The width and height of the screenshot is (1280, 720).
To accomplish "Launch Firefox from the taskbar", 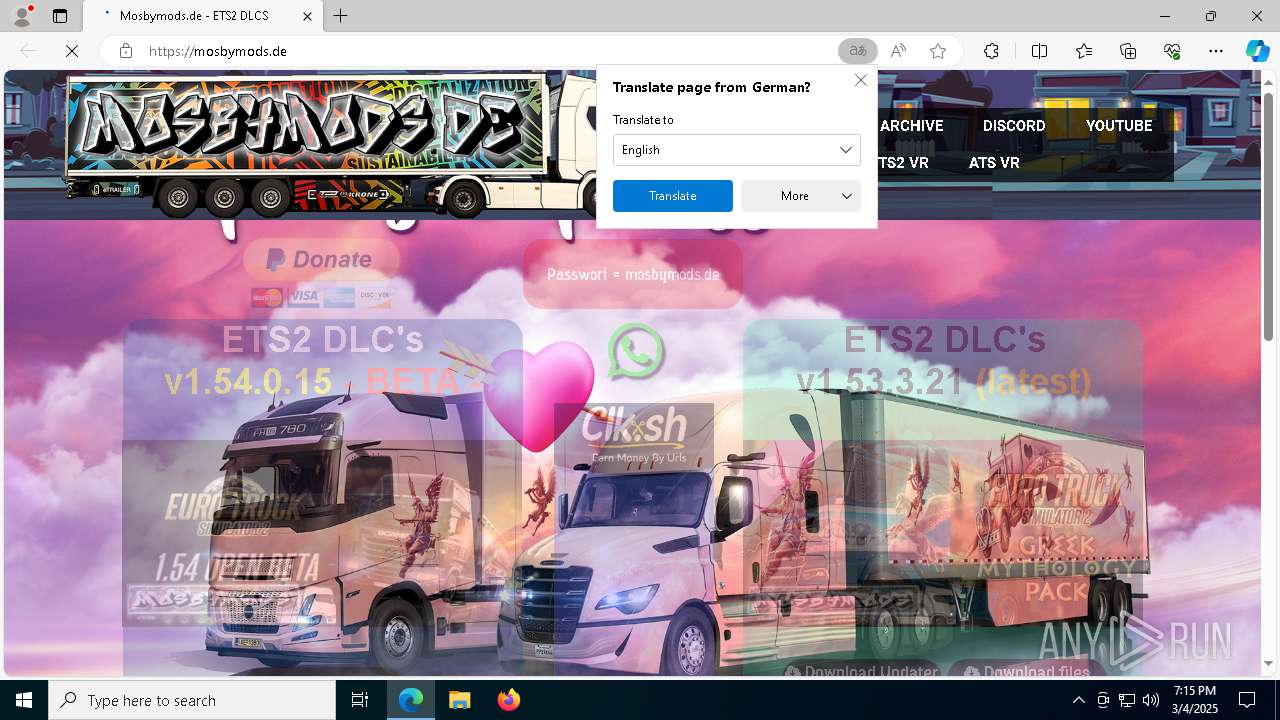I will coord(508,700).
